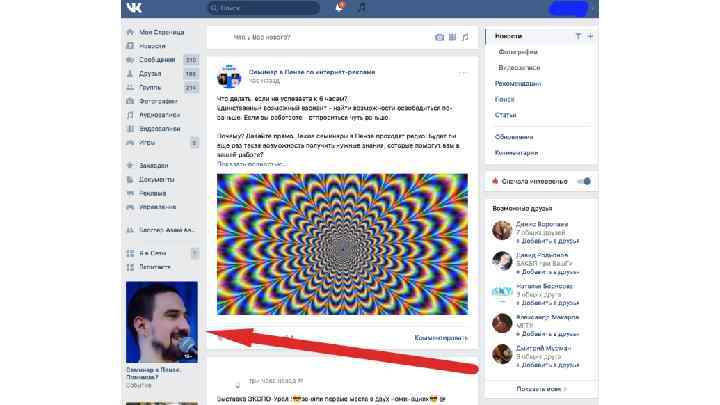Open Реклама megaphone icon
This screenshot has width=720, height=405.
pos(130,193)
